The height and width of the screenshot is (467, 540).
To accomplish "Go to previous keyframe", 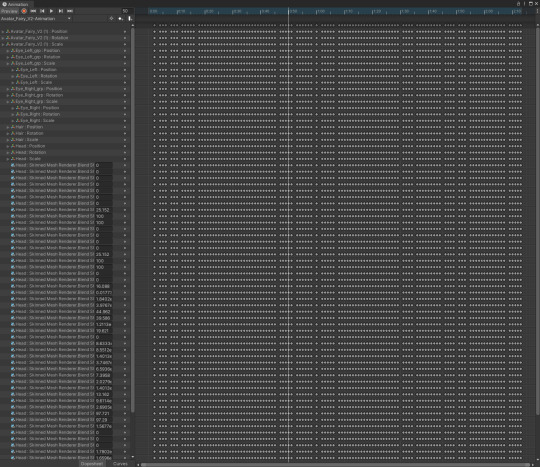I will (42, 11).
